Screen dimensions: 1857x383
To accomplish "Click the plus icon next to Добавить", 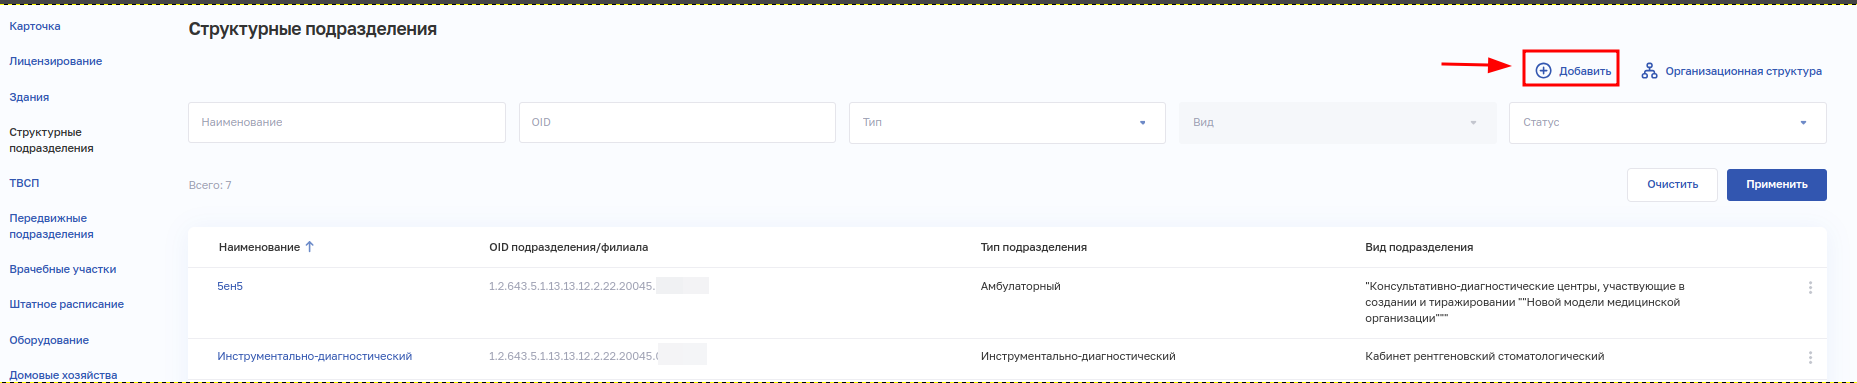I will (x=1543, y=71).
